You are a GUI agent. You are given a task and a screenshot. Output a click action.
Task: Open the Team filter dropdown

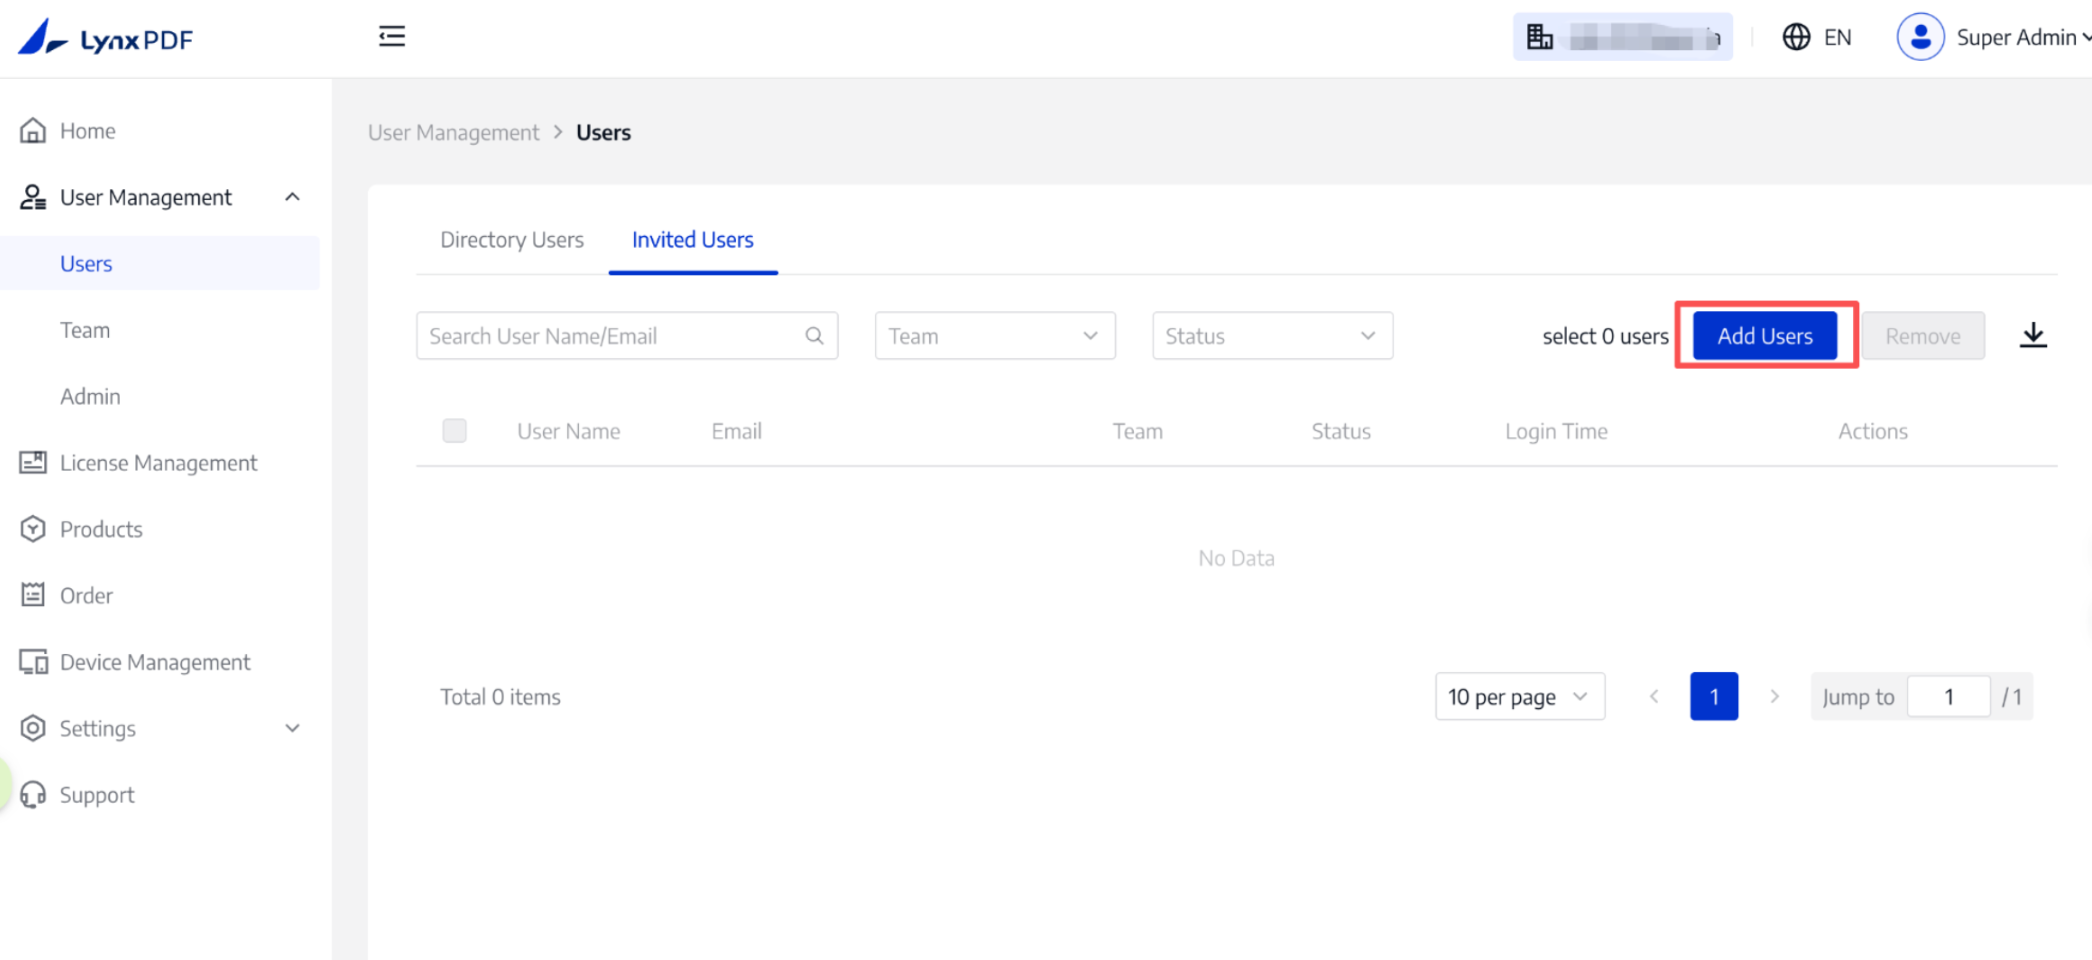[x=994, y=336]
